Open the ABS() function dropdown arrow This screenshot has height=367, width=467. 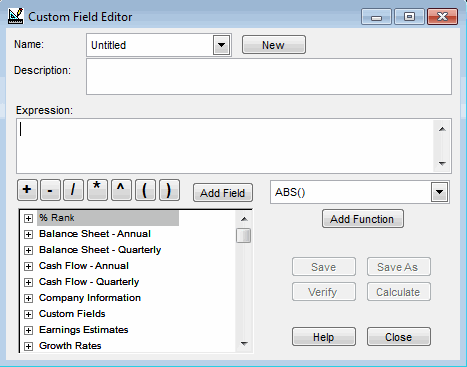click(439, 192)
